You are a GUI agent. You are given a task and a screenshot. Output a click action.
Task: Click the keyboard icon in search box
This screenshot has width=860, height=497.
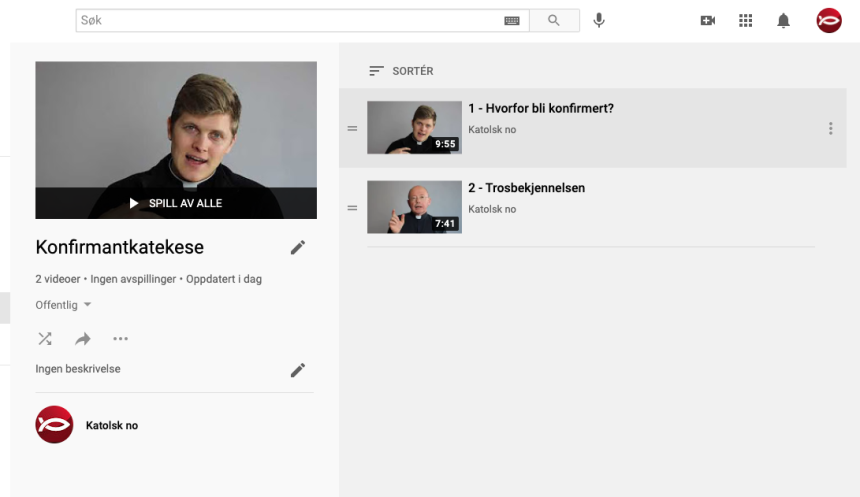(x=512, y=21)
